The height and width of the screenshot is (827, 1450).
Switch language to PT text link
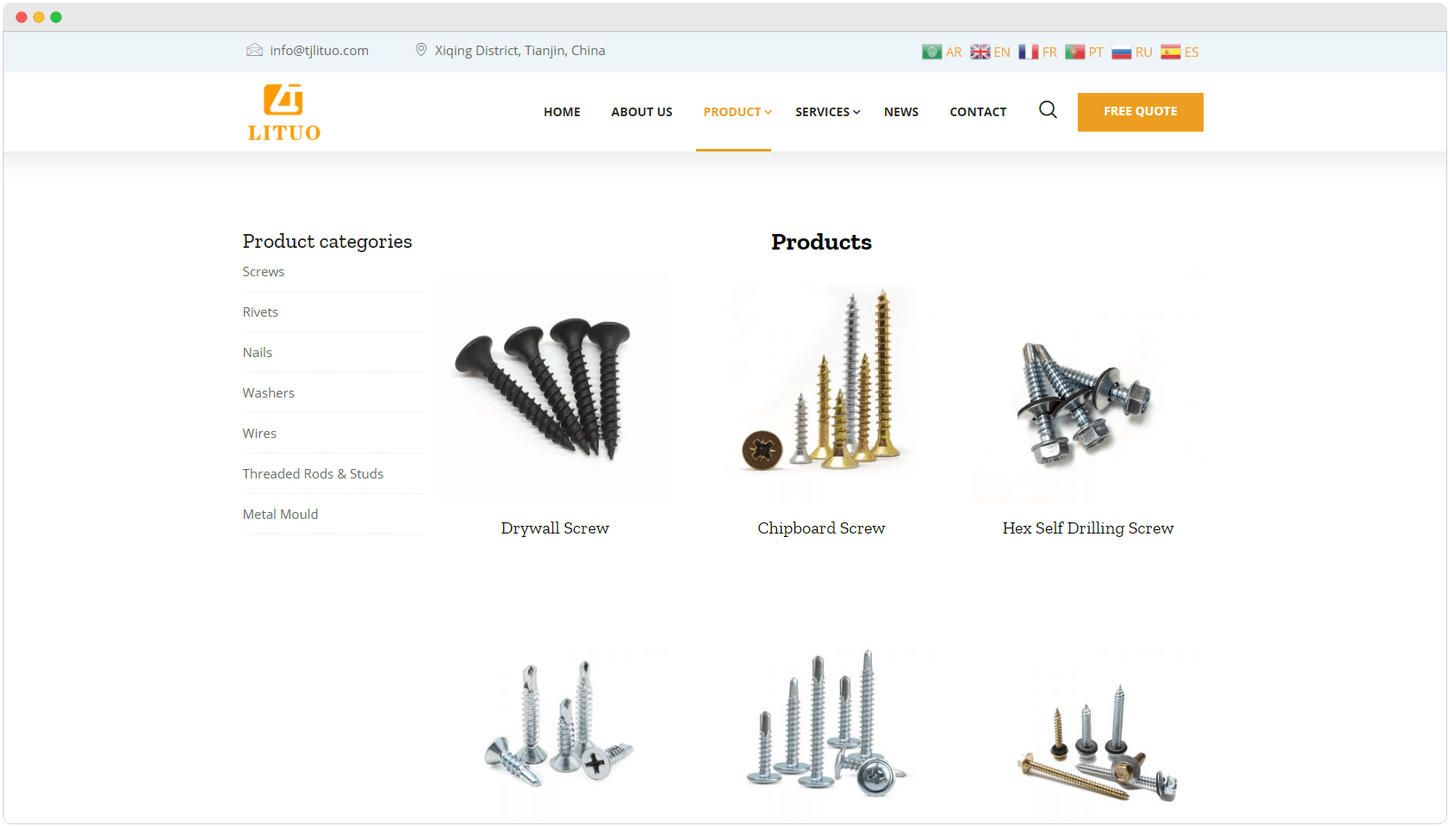point(1096,52)
